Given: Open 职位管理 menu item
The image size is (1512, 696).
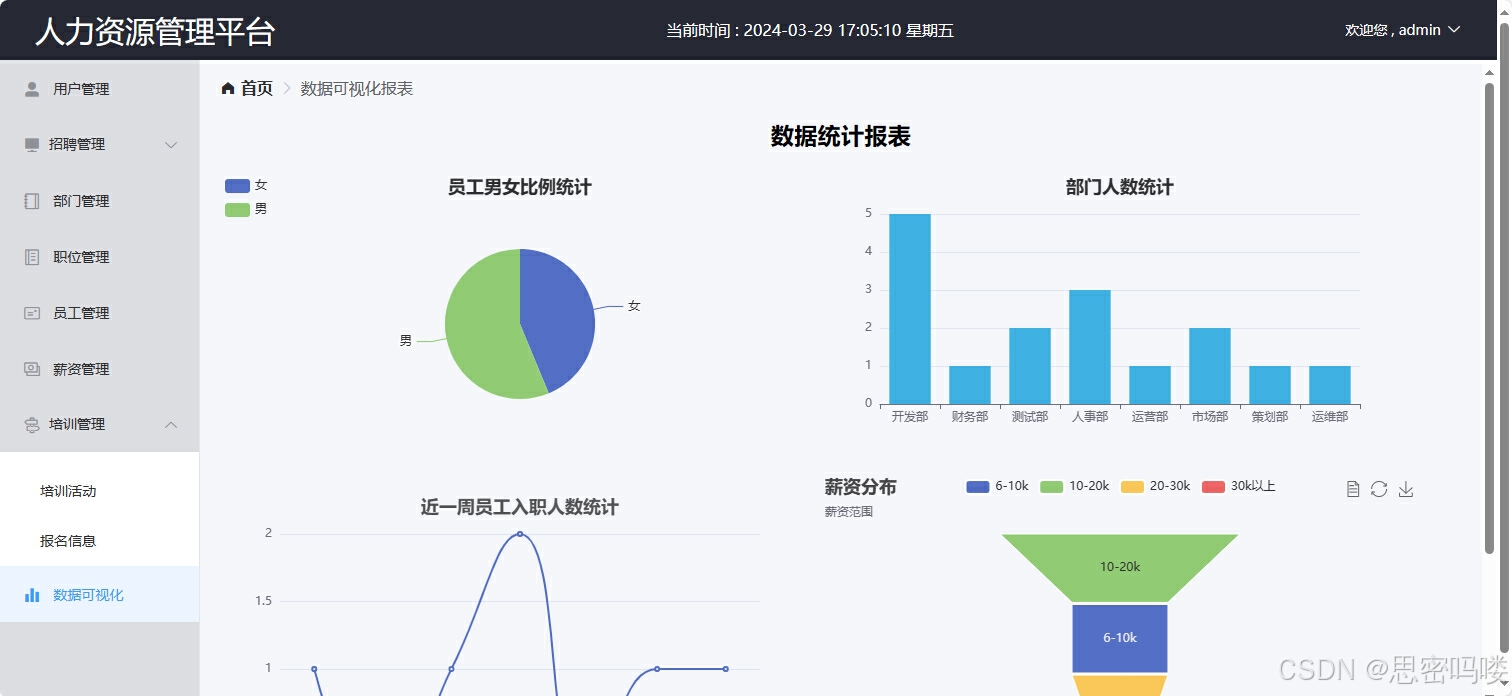Looking at the screenshot, I should point(99,257).
